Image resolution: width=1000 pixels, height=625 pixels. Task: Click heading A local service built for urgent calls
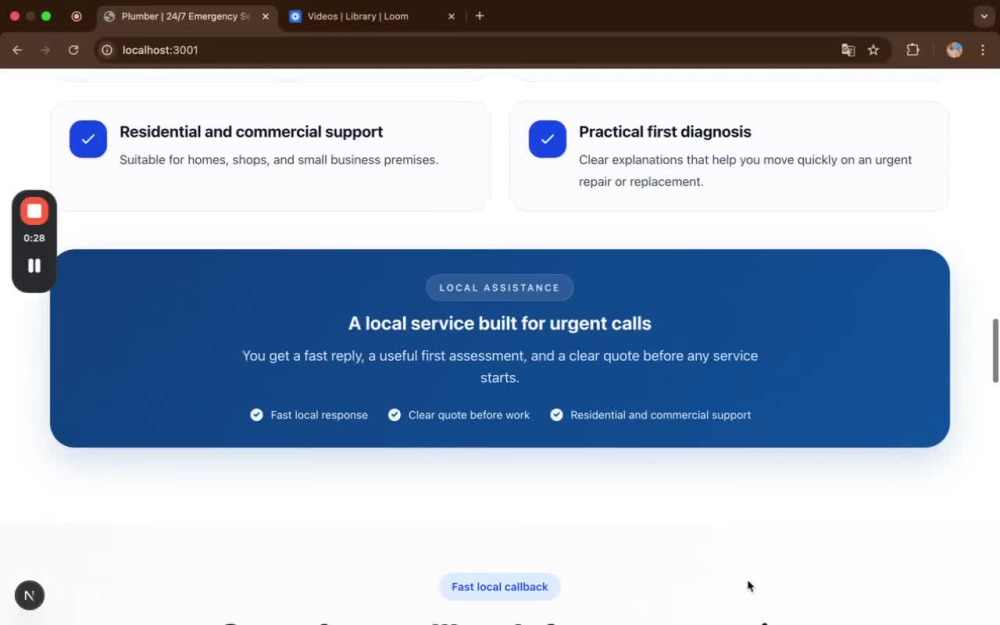499,323
